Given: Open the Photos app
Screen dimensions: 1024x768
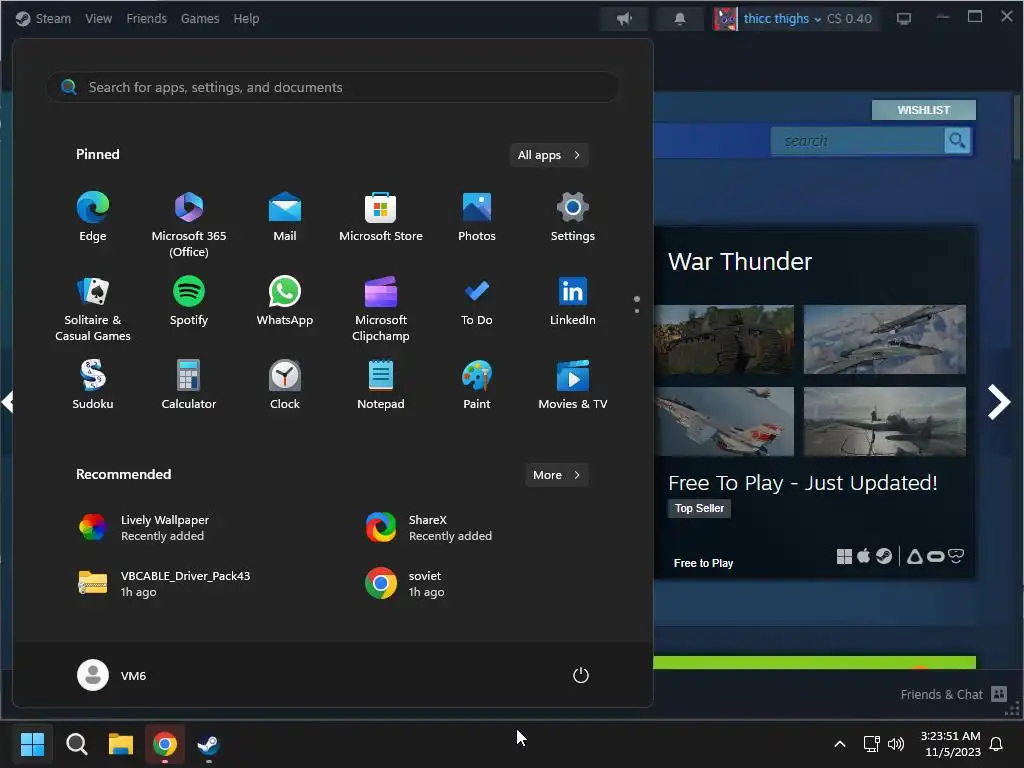Looking at the screenshot, I should (x=477, y=217).
